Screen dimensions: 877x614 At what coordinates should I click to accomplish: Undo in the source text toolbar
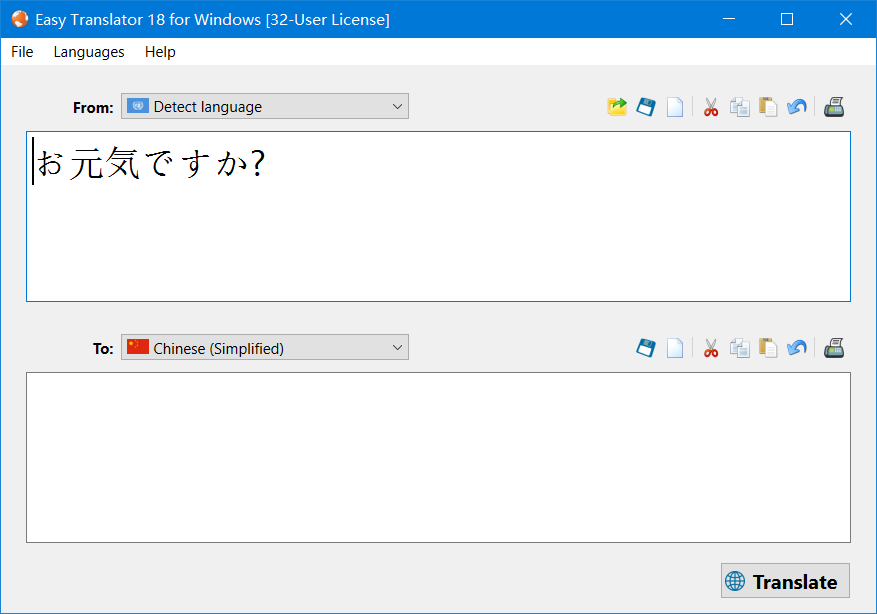[797, 107]
